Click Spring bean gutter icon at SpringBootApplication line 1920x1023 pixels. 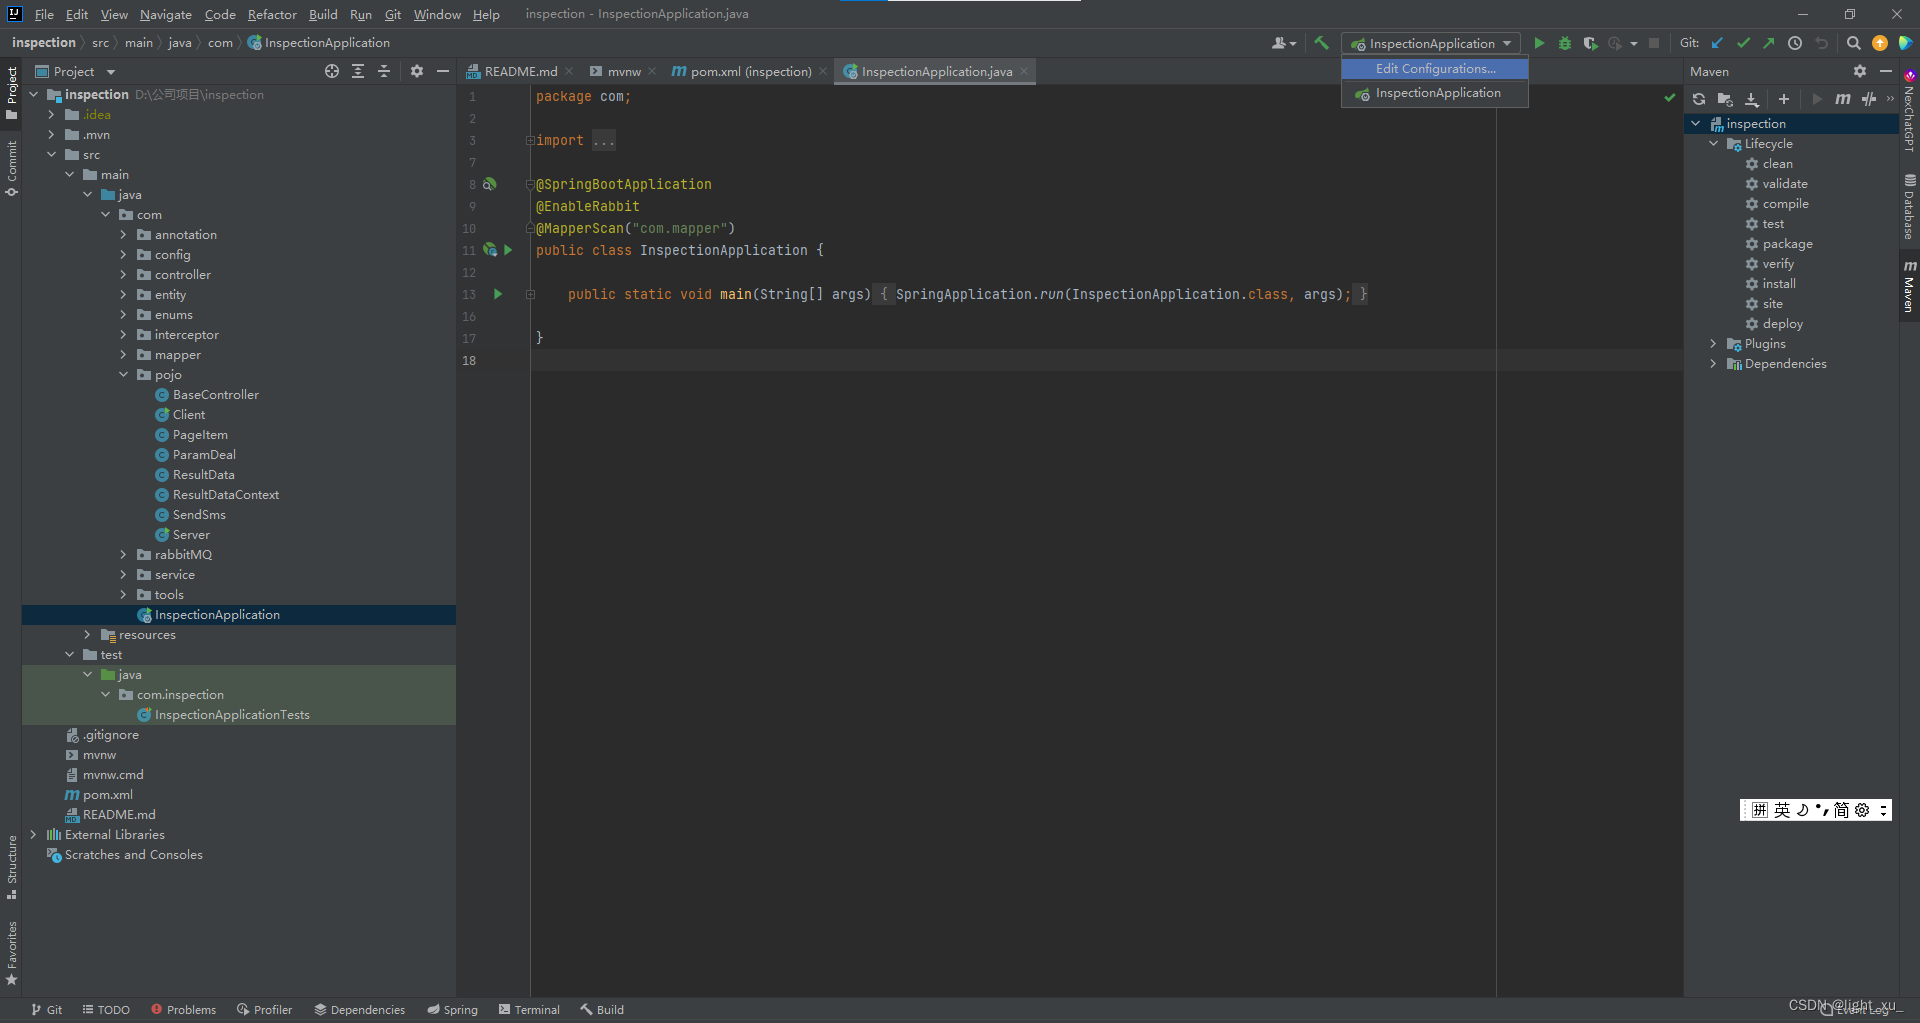point(490,184)
